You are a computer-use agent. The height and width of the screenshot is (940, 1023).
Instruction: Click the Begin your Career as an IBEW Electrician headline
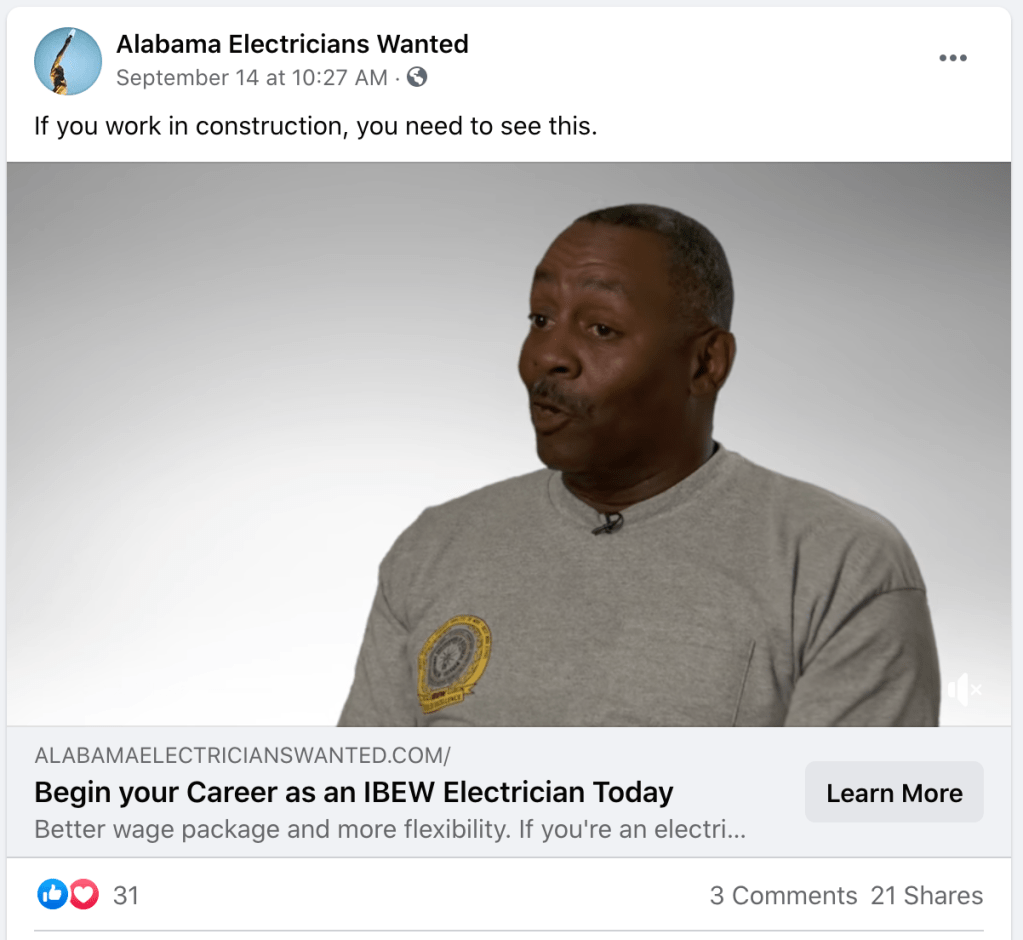(354, 793)
